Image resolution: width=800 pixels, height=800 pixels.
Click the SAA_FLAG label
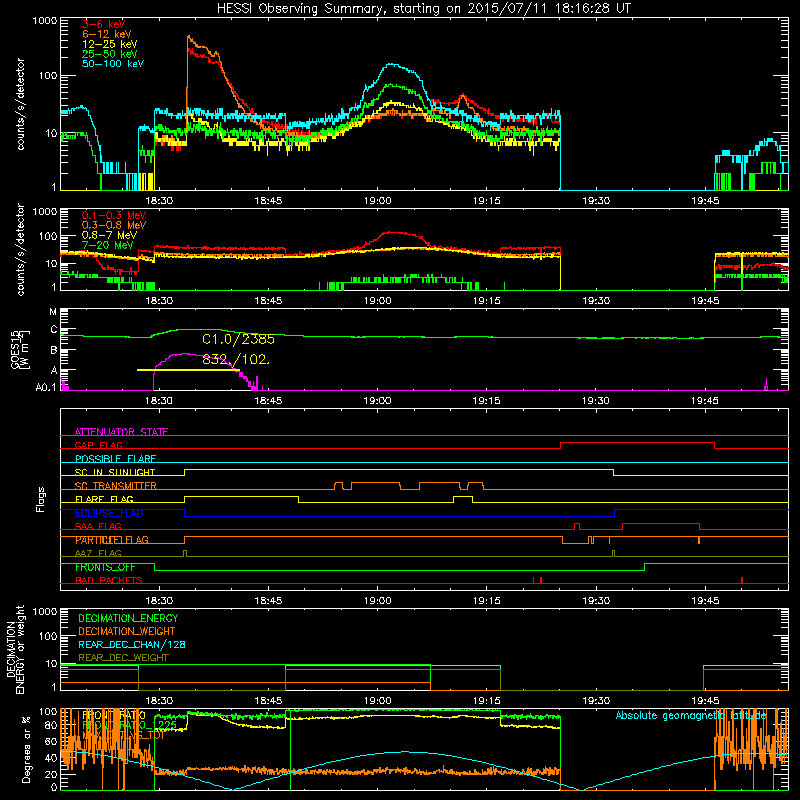98,526
